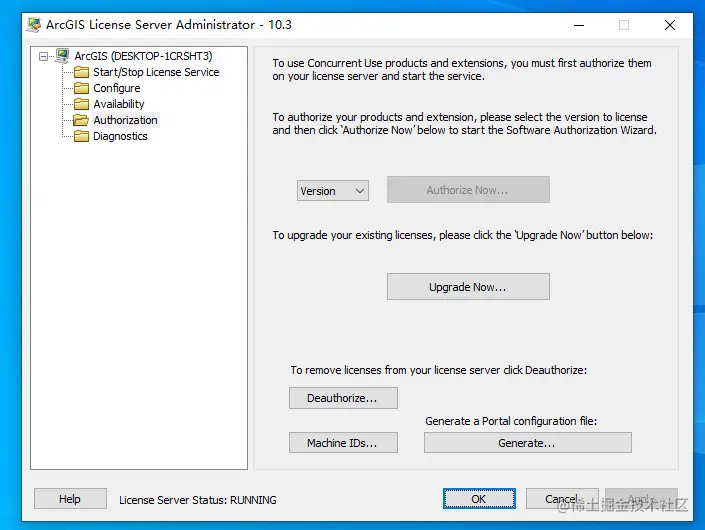
Task: Open the Version dropdown
Action: (x=333, y=191)
